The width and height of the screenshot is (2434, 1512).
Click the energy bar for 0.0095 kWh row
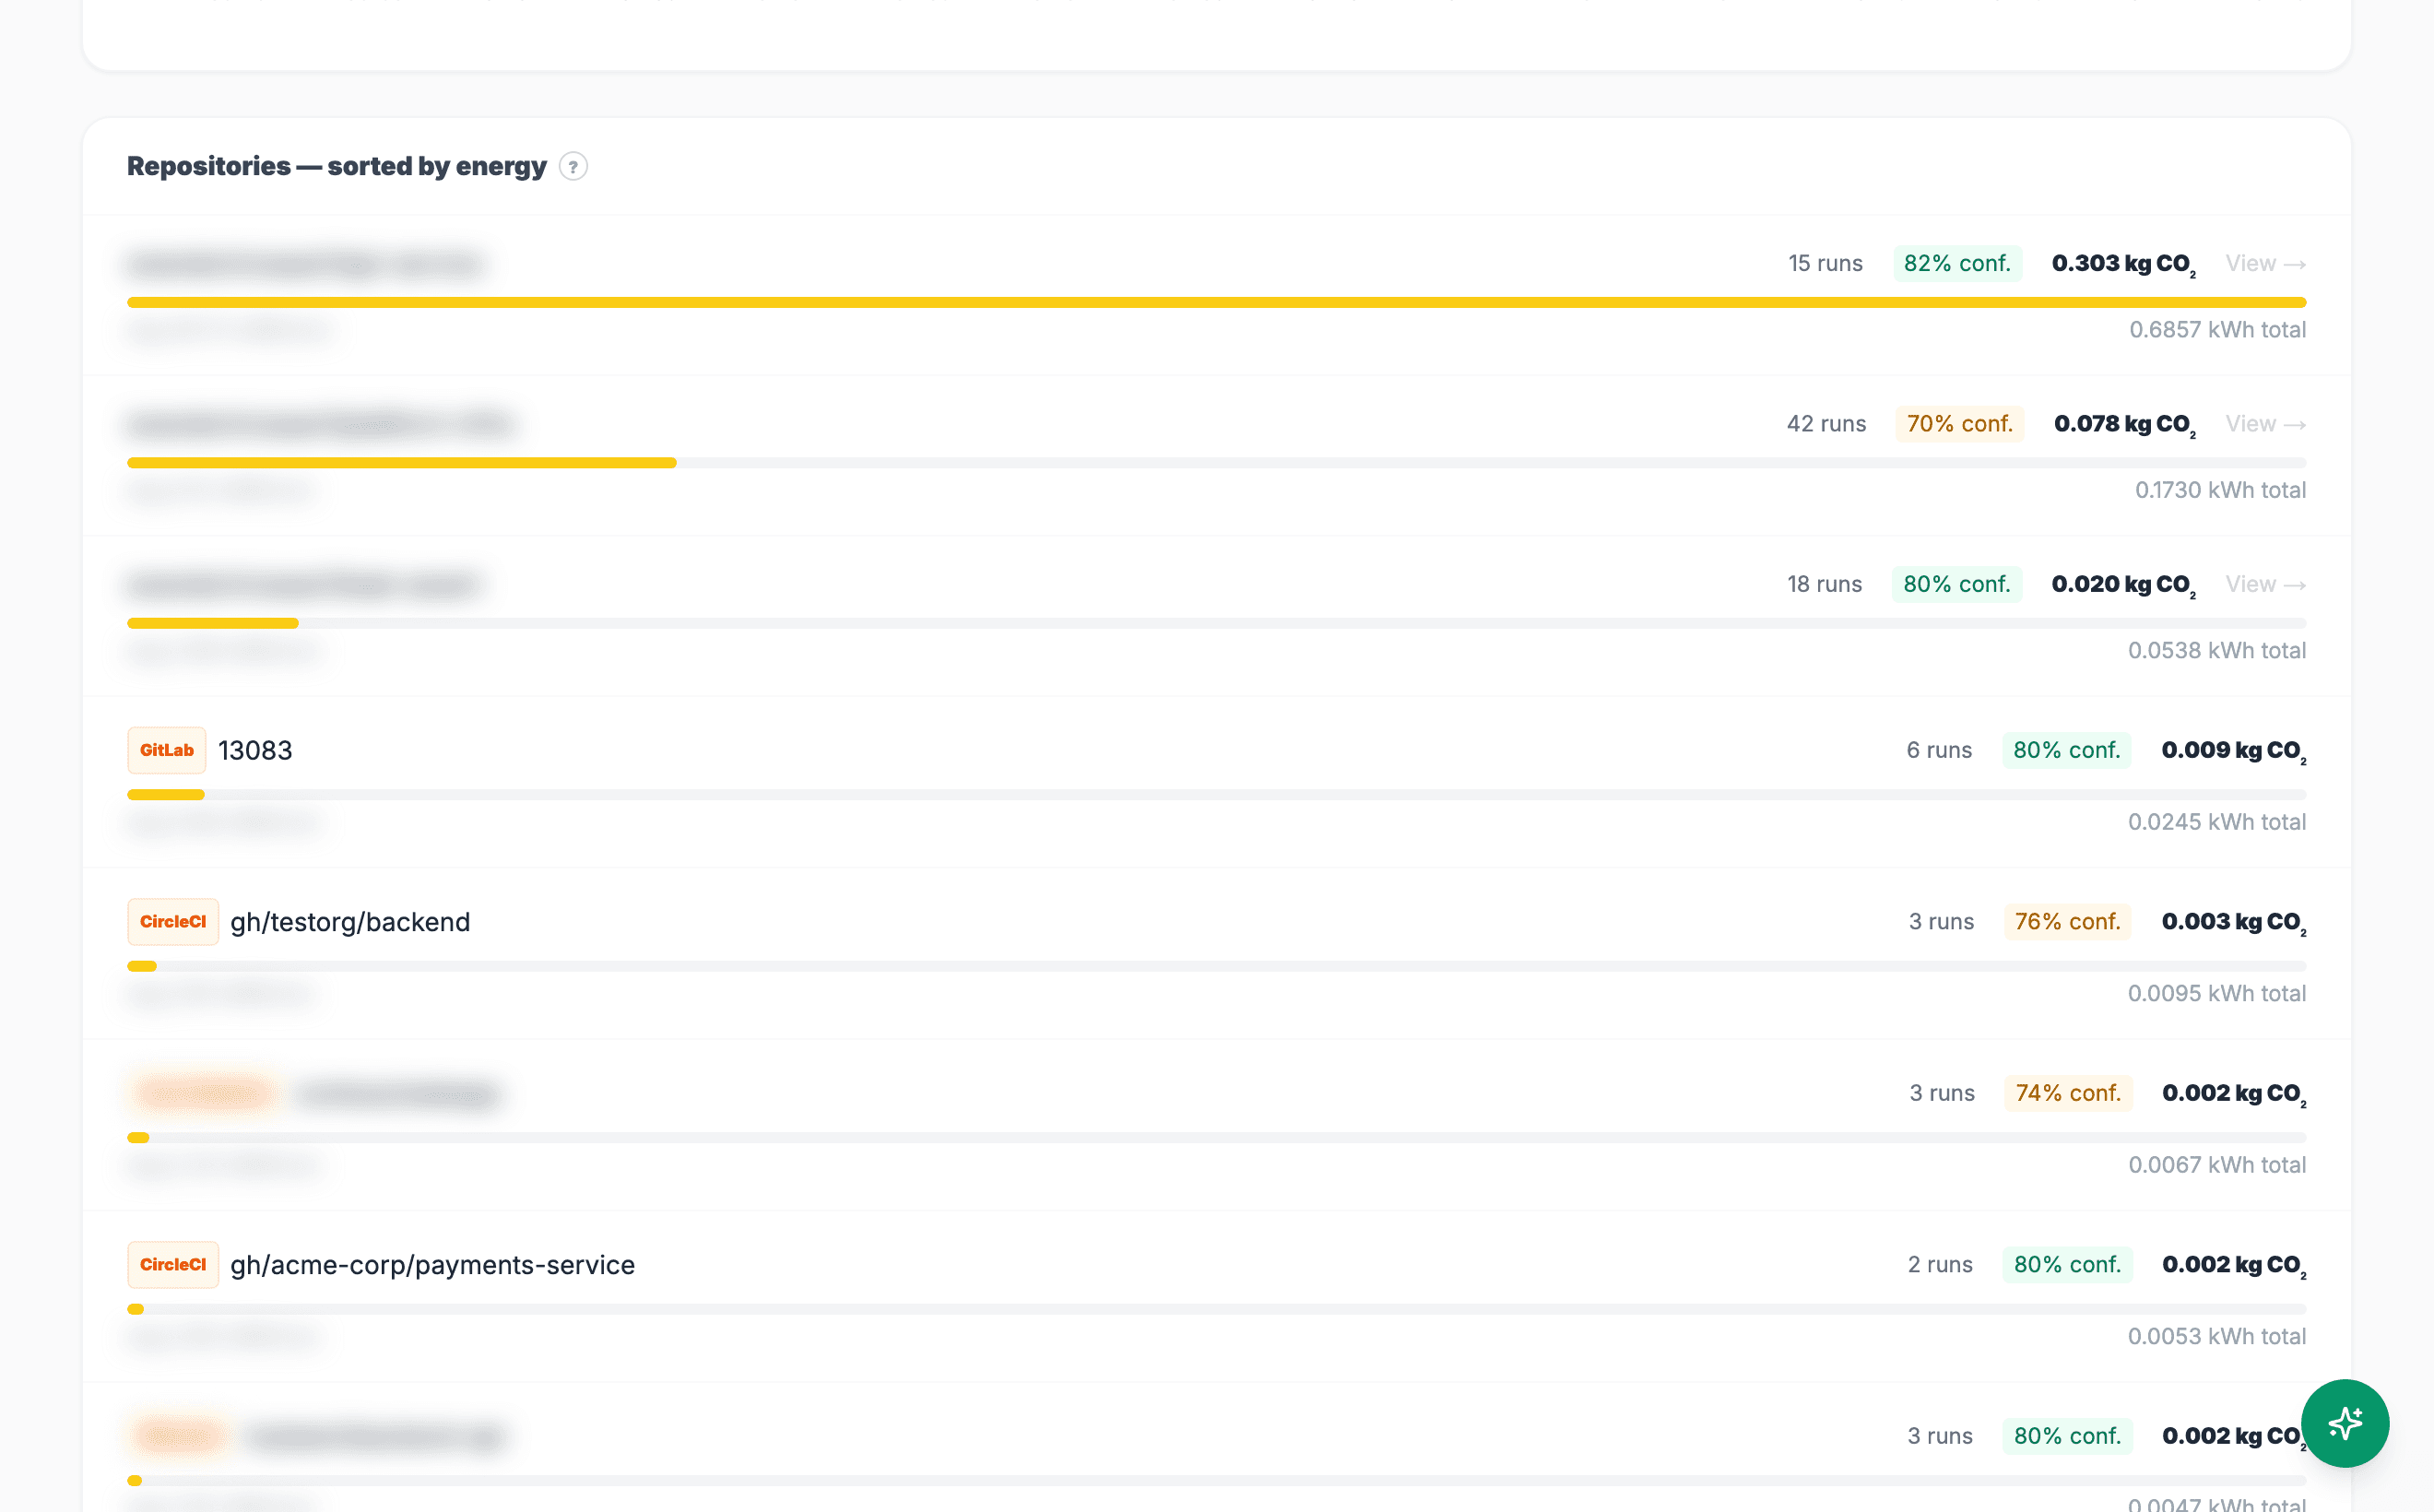(x=1217, y=966)
